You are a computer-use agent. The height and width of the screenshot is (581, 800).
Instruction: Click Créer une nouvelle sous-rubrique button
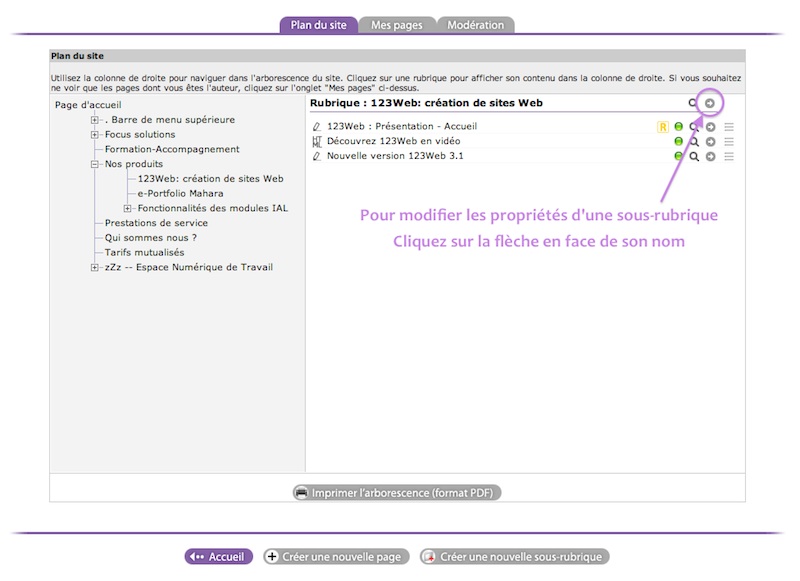click(514, 557)
